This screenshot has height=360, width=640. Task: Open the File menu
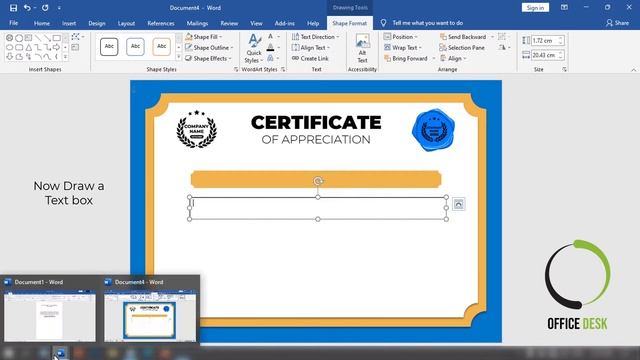click(13, 23)
